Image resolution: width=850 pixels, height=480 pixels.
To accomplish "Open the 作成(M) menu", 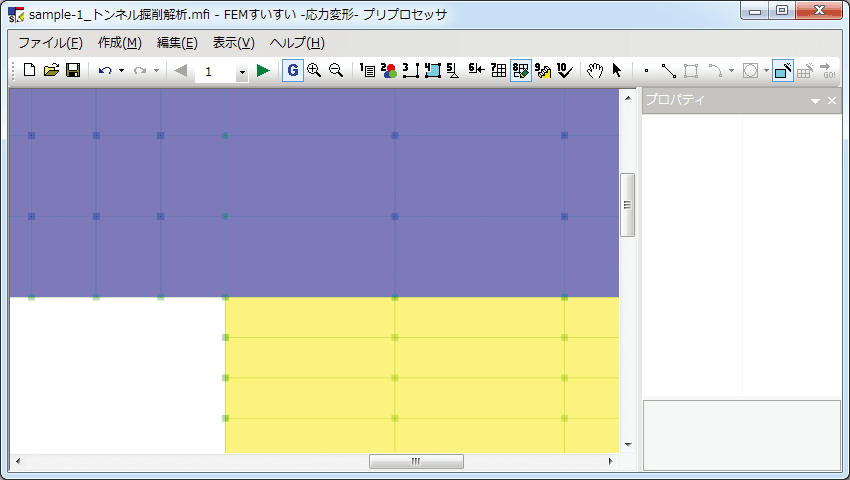I will pos(120,43).
